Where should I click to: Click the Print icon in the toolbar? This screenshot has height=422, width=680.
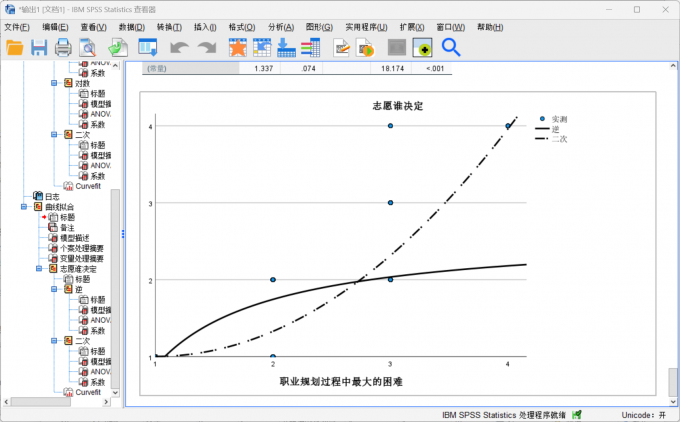[63, 47]
